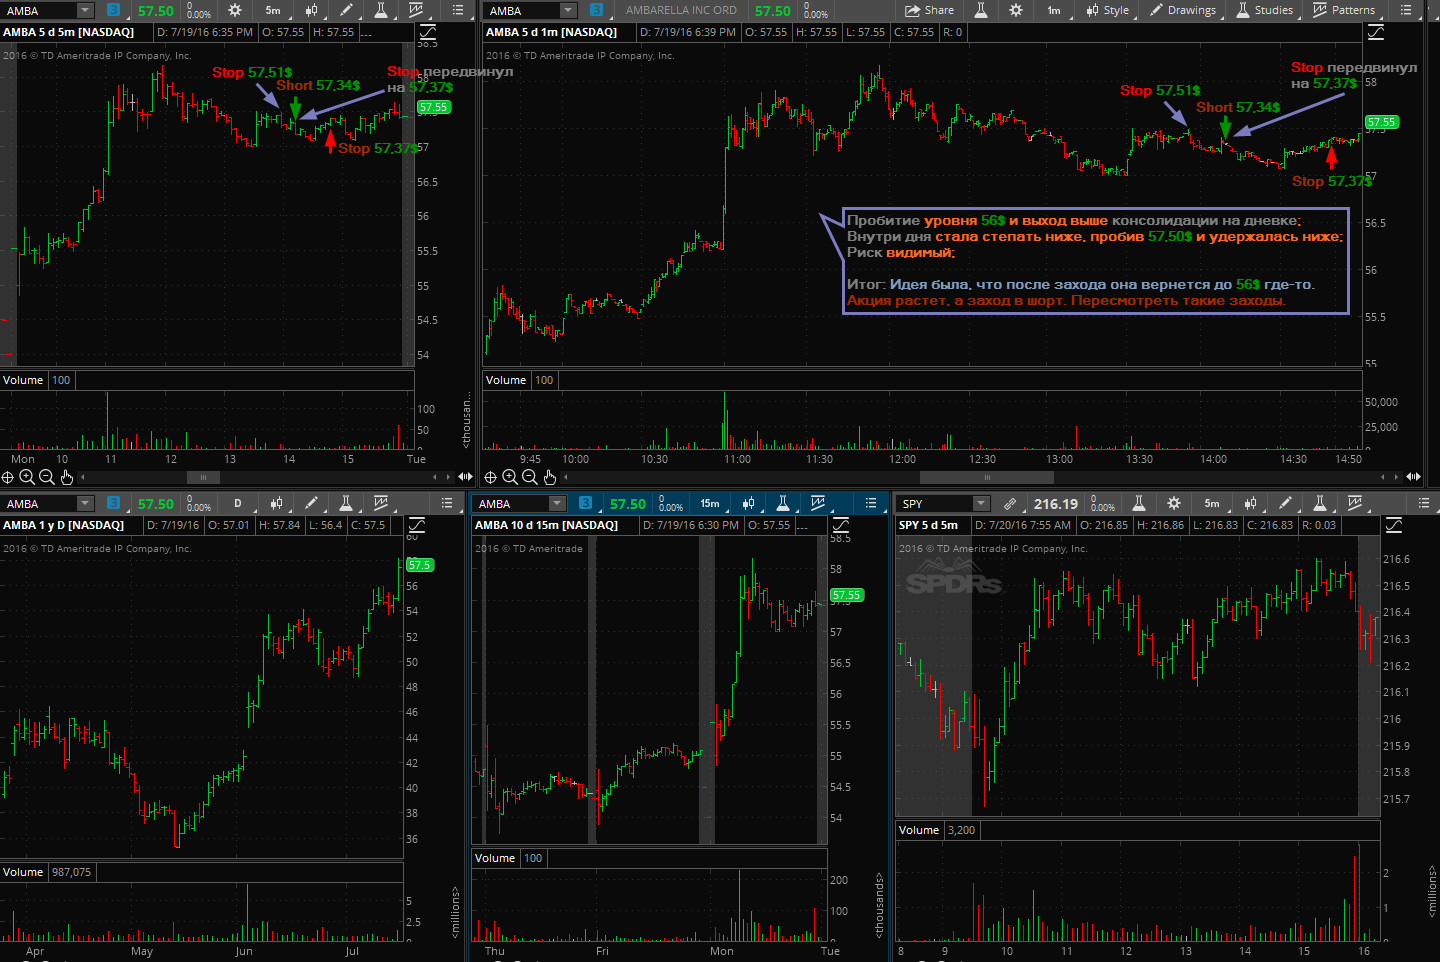Open patterns icon in daily chart

(x=381, y=503)
